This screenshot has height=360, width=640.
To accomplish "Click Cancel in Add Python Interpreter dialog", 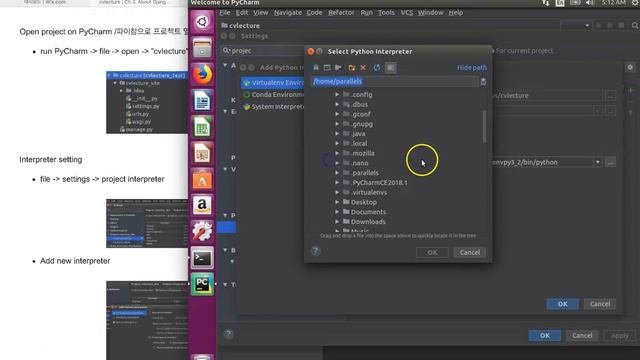I will coord(600,304).
